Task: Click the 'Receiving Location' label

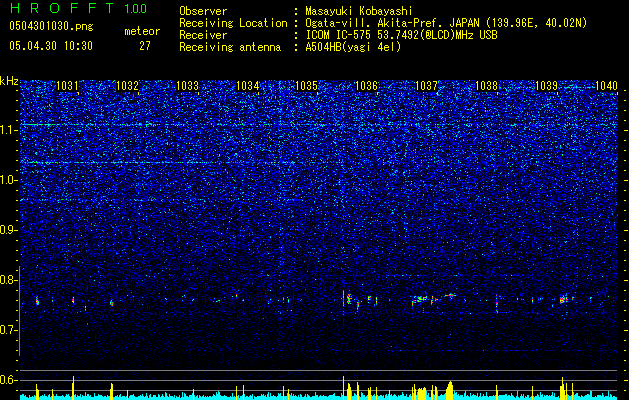Action: [233, 24]
